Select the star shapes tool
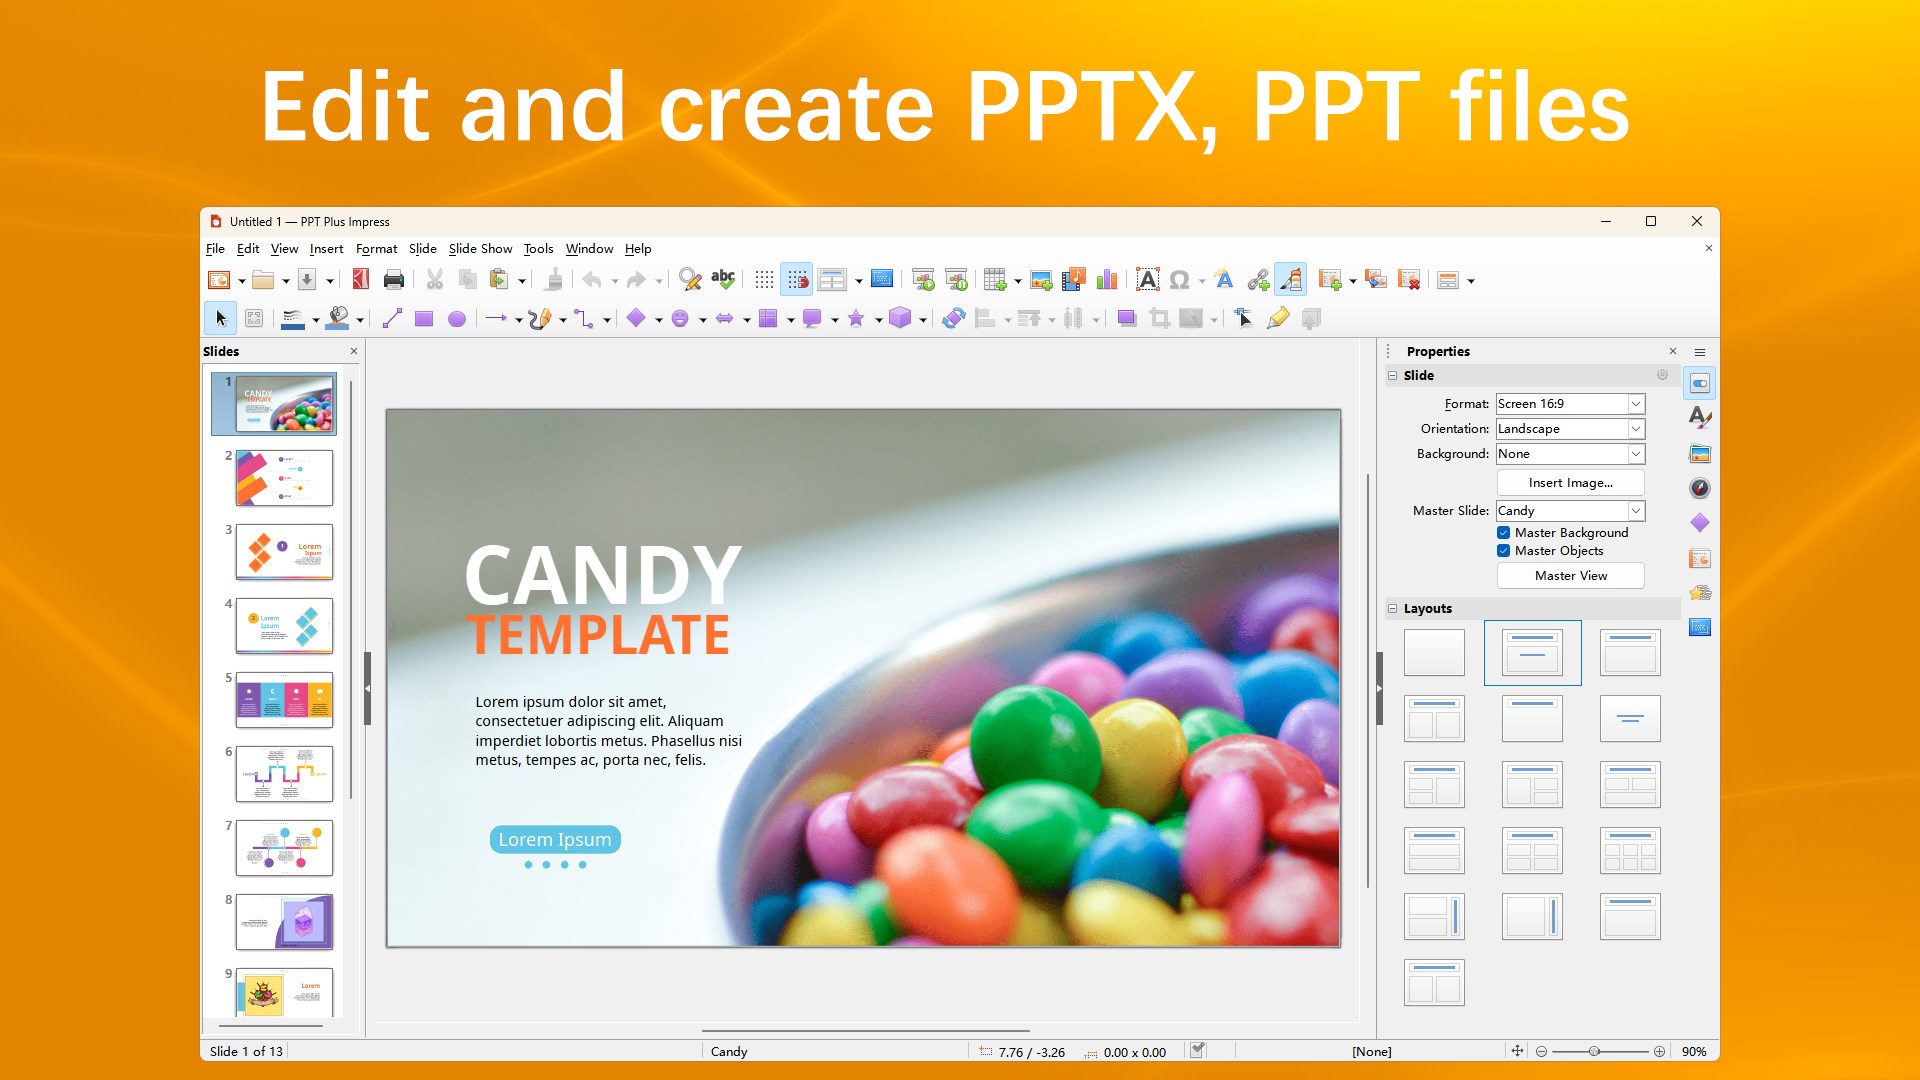The height and width of the screenshot is (1080, 1920). tap(856, 319)
